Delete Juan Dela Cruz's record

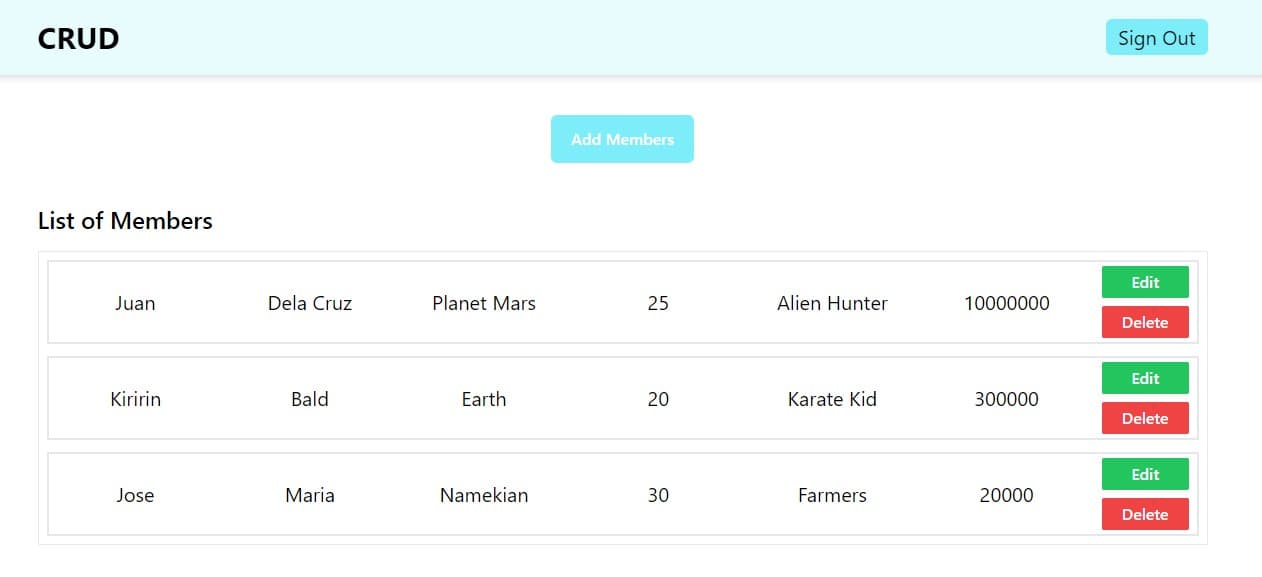point(1145,322)
